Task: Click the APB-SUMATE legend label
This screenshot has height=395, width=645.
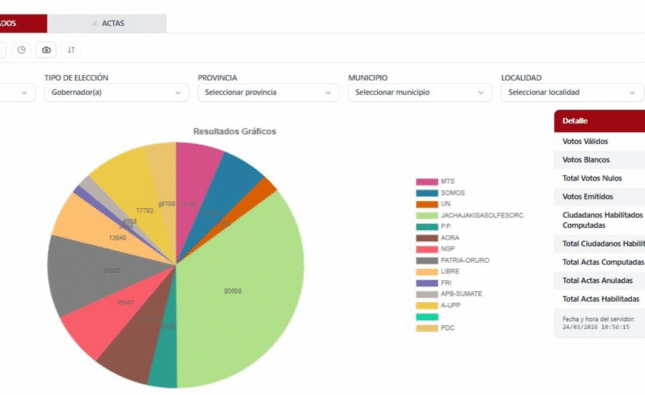Action: tap(461, 294)
